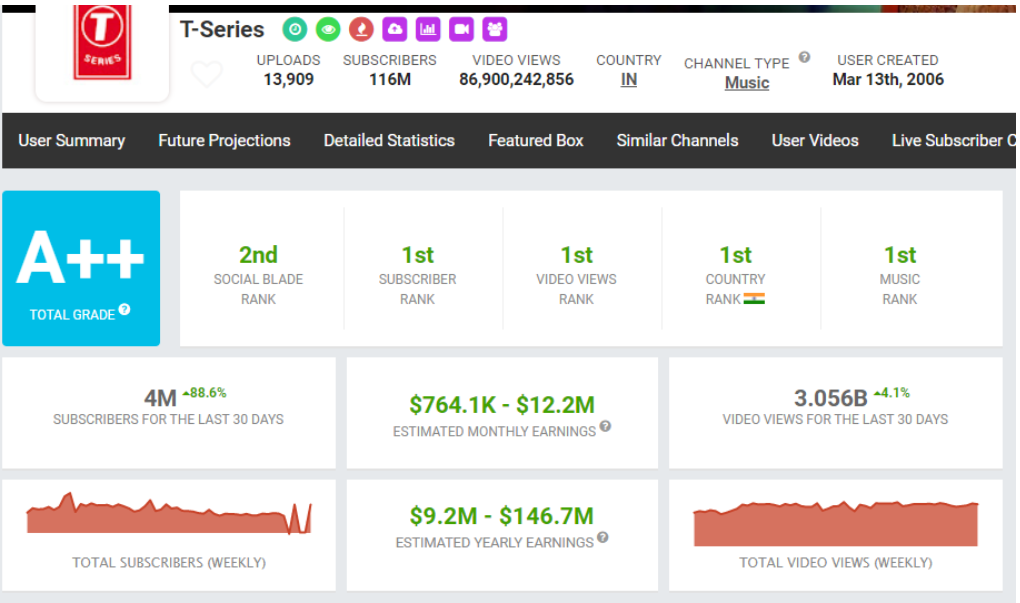Click the red flame badge icon
1020x603 pixels.
tap(361, 29)
